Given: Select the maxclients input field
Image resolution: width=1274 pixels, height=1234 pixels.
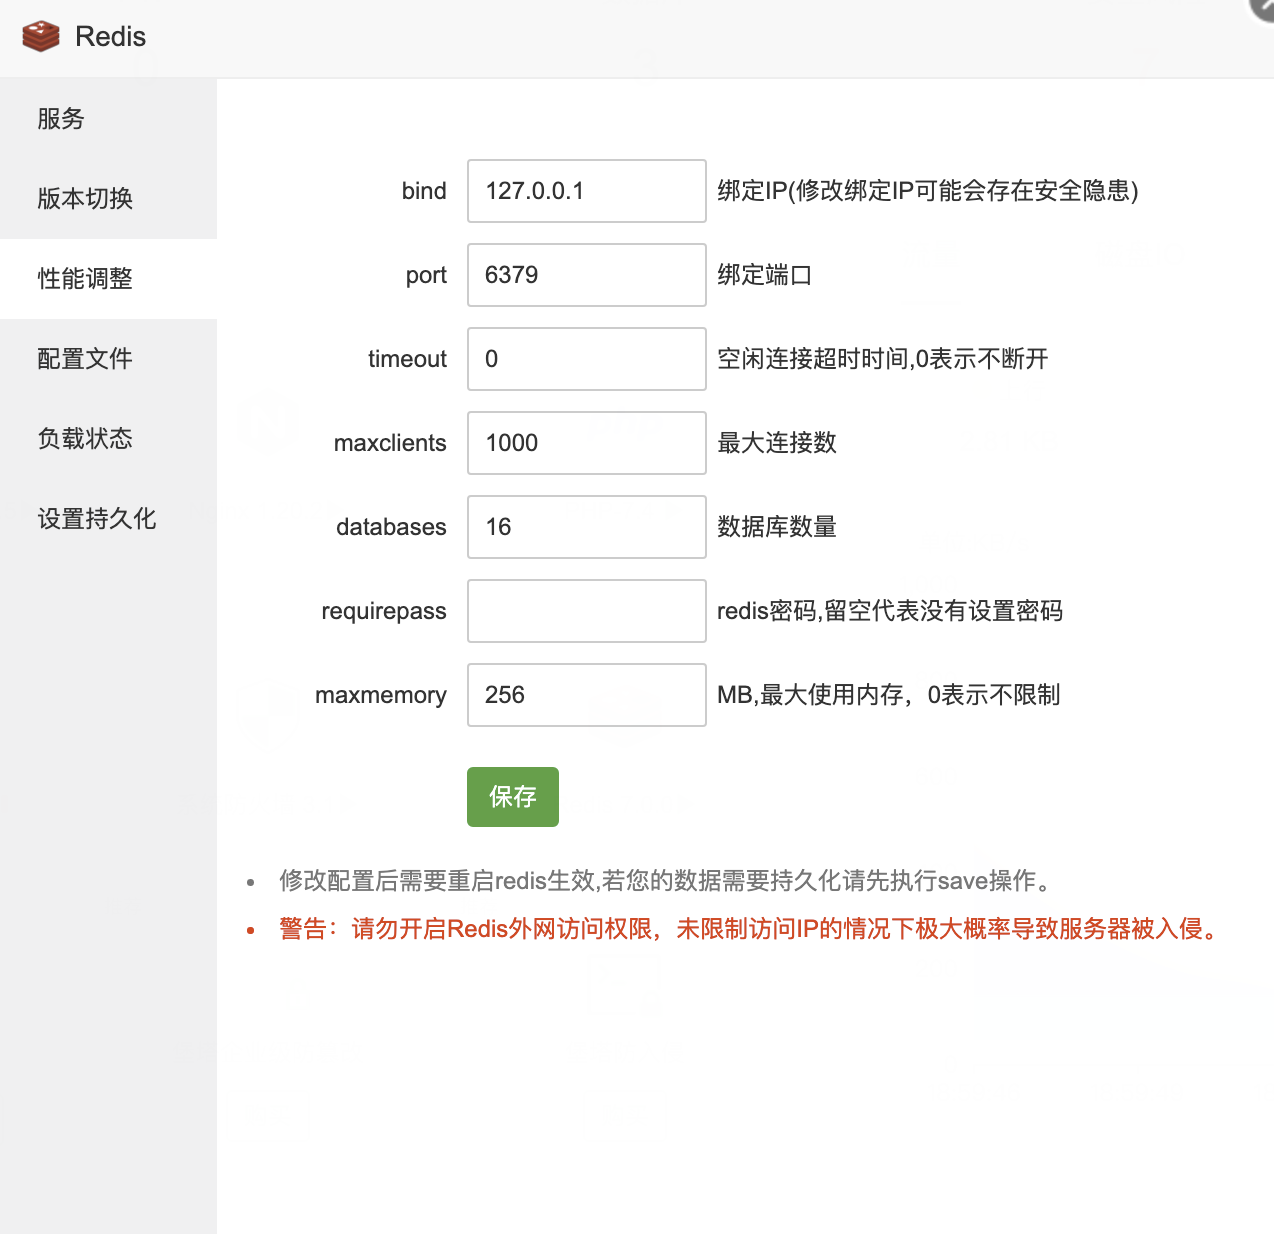Looking at the screenshot, I should point(586,443).
